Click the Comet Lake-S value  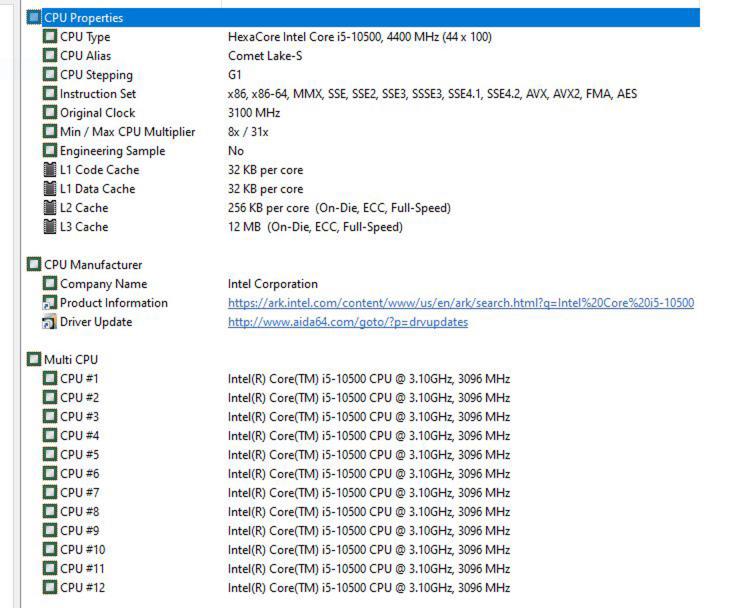(x=265, y=56)
